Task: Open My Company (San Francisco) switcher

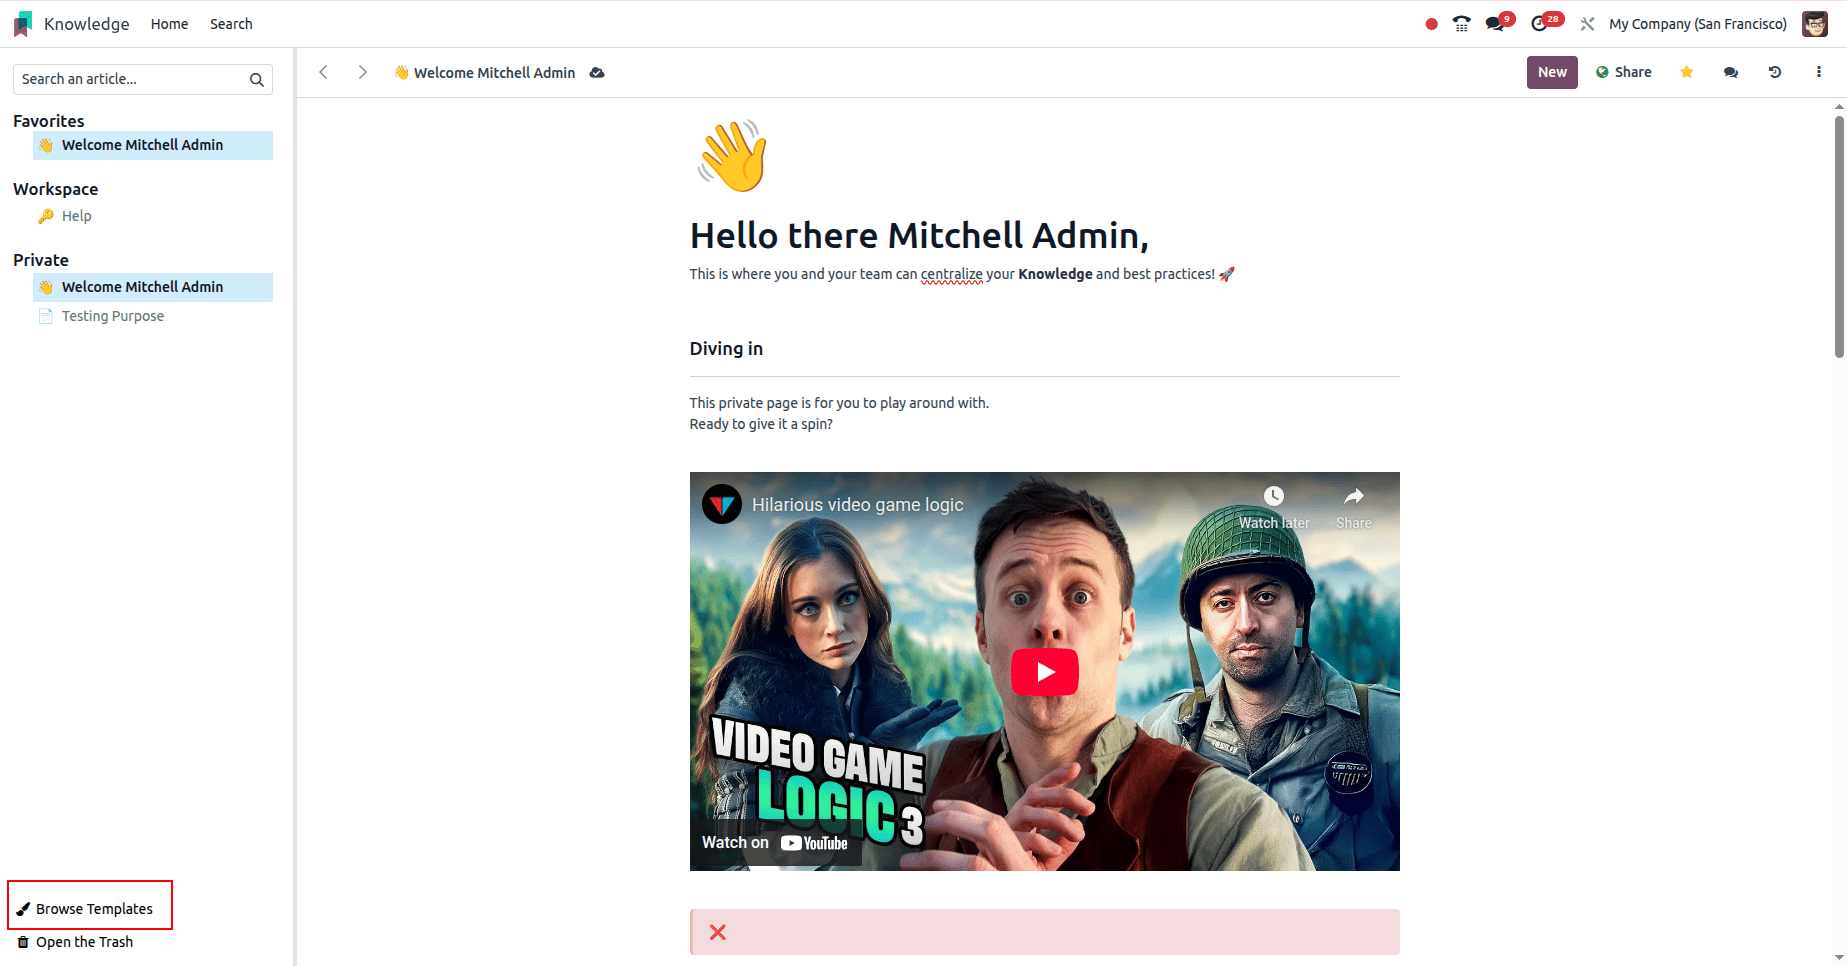Action: coord(1698,24)
